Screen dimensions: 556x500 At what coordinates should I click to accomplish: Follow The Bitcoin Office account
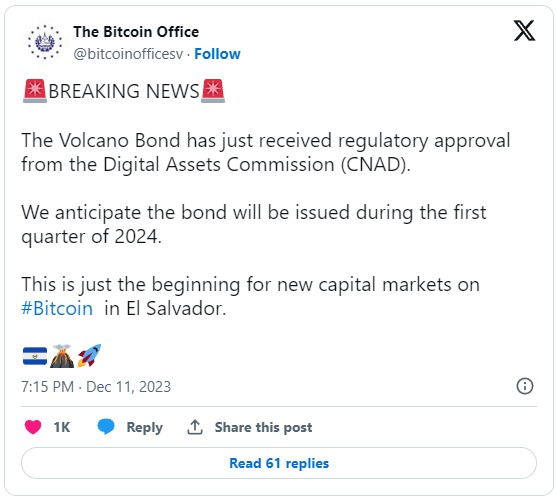point(217,54)
